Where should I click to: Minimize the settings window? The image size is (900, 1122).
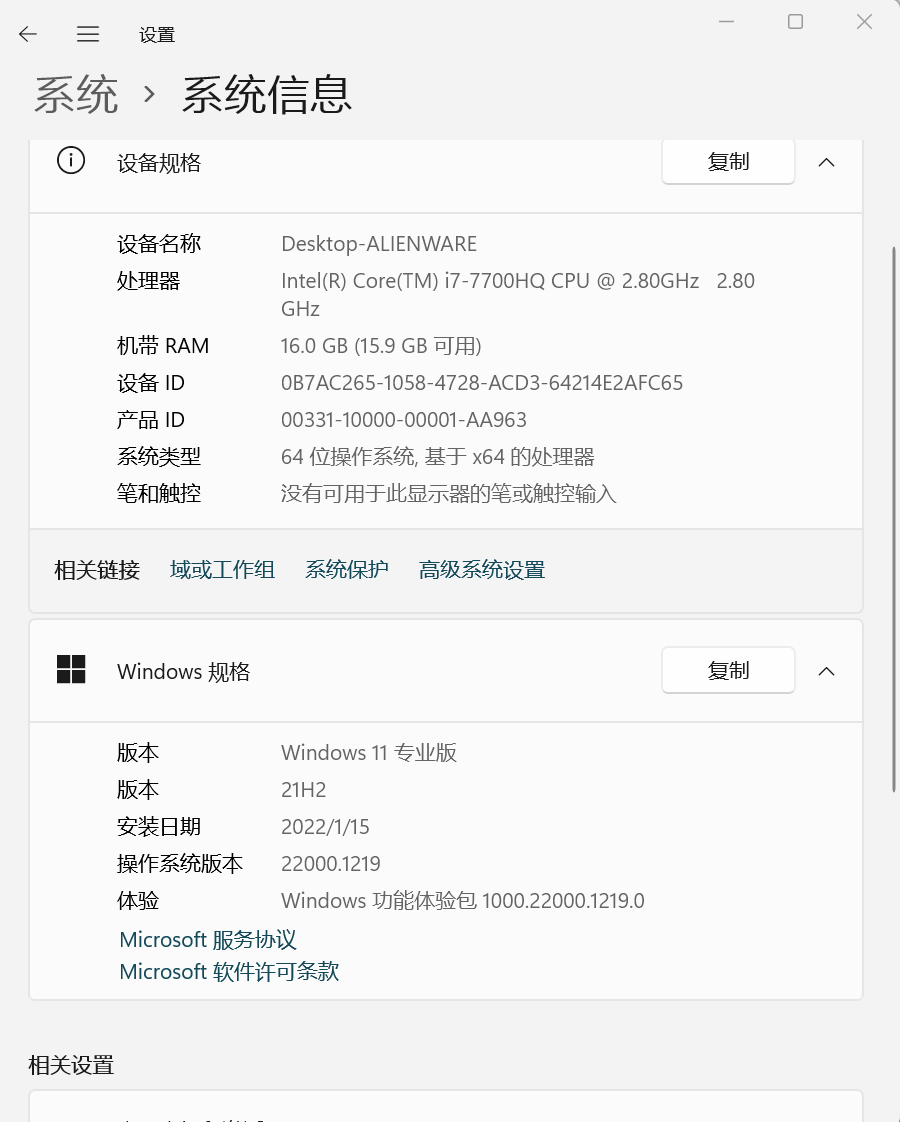[727, 21]
